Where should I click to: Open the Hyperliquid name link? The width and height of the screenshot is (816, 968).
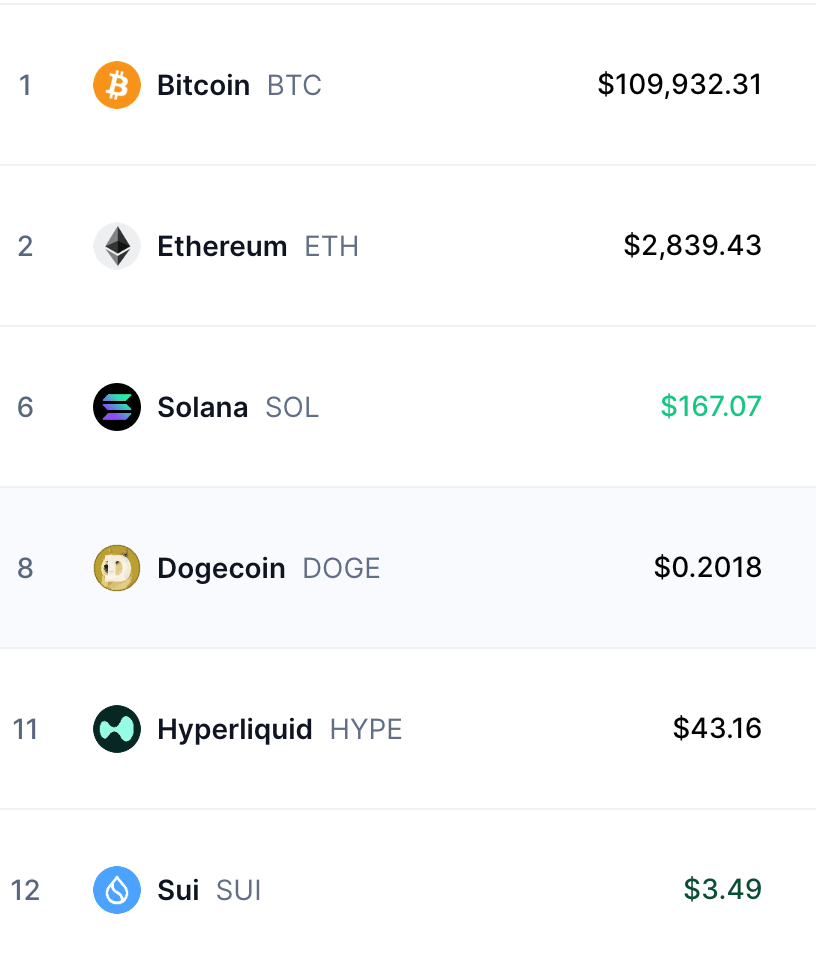(x=235, y=730)
